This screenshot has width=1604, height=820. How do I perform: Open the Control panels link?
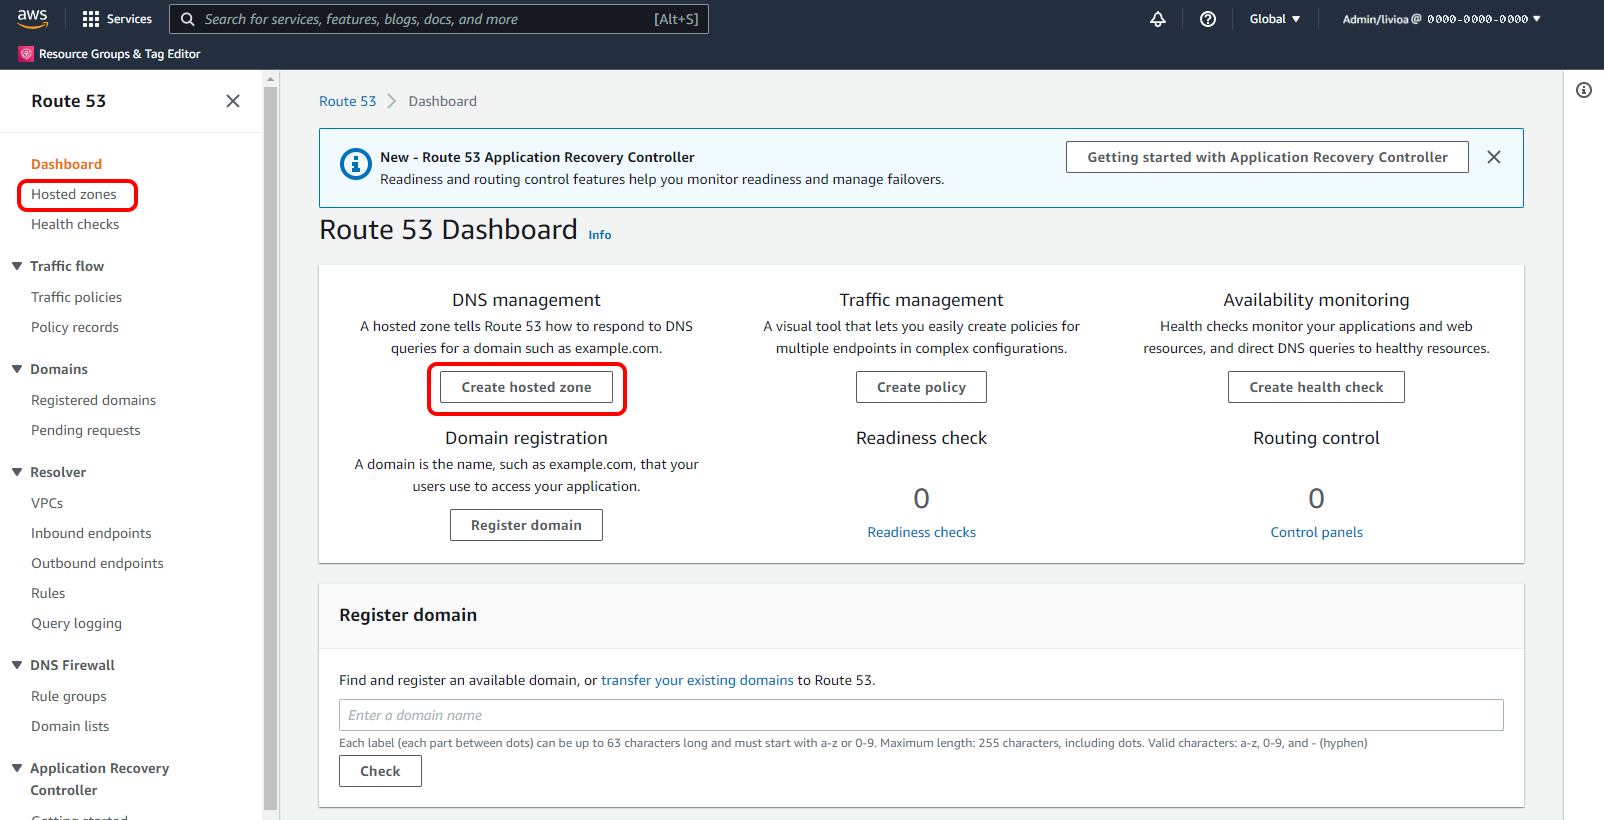pos(1316,532)
